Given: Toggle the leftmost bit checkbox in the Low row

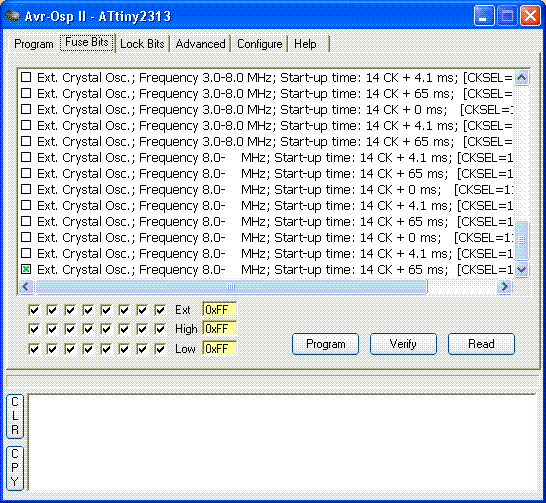Looking at the screenshot, I should click(34, 349).
